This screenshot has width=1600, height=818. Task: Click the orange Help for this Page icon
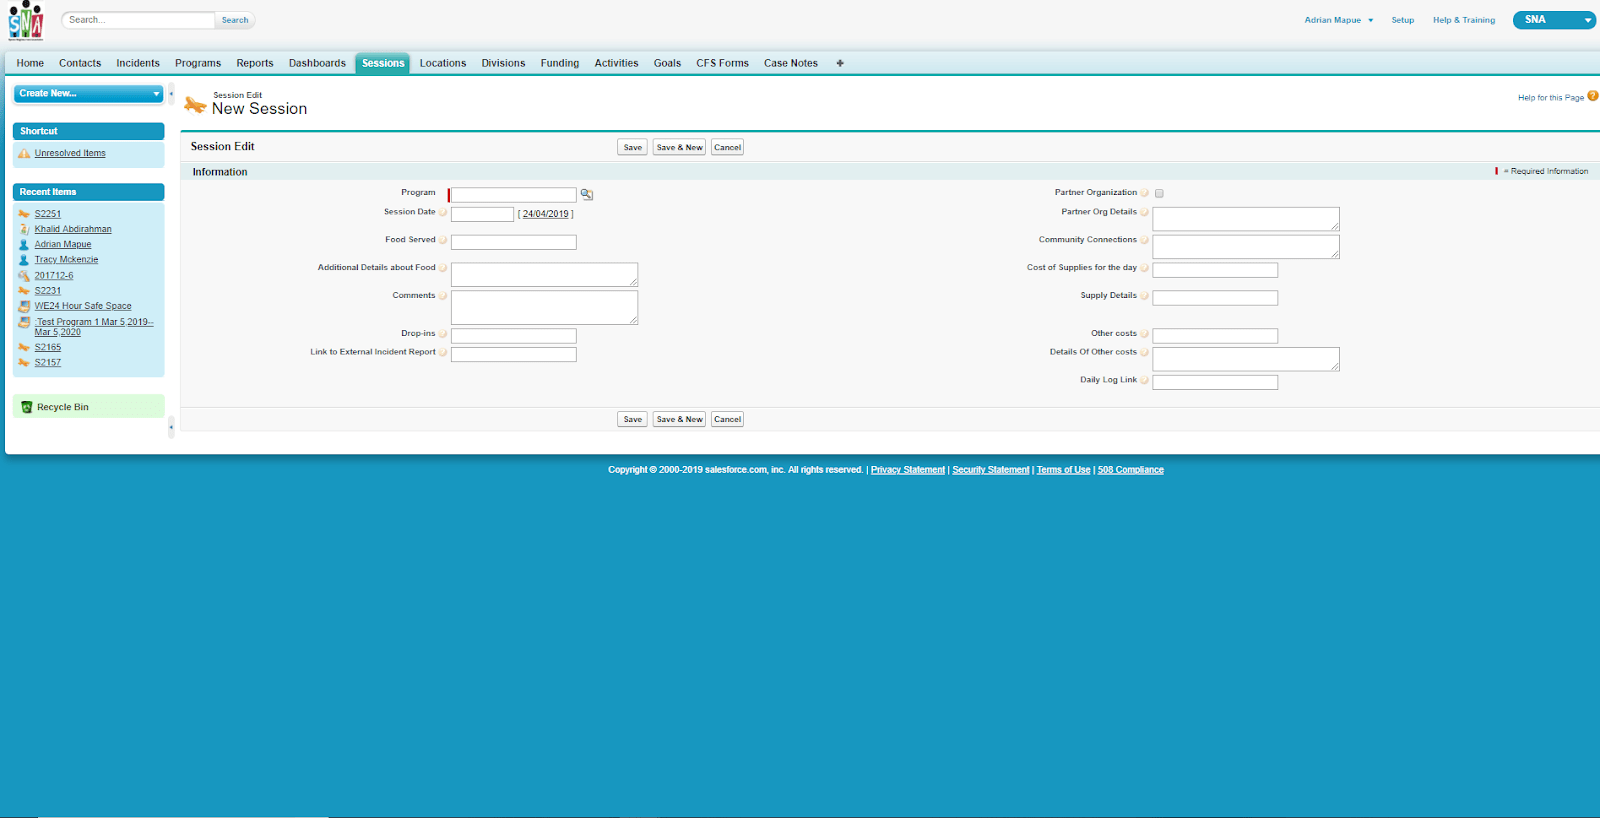(x=1593, y=96)
